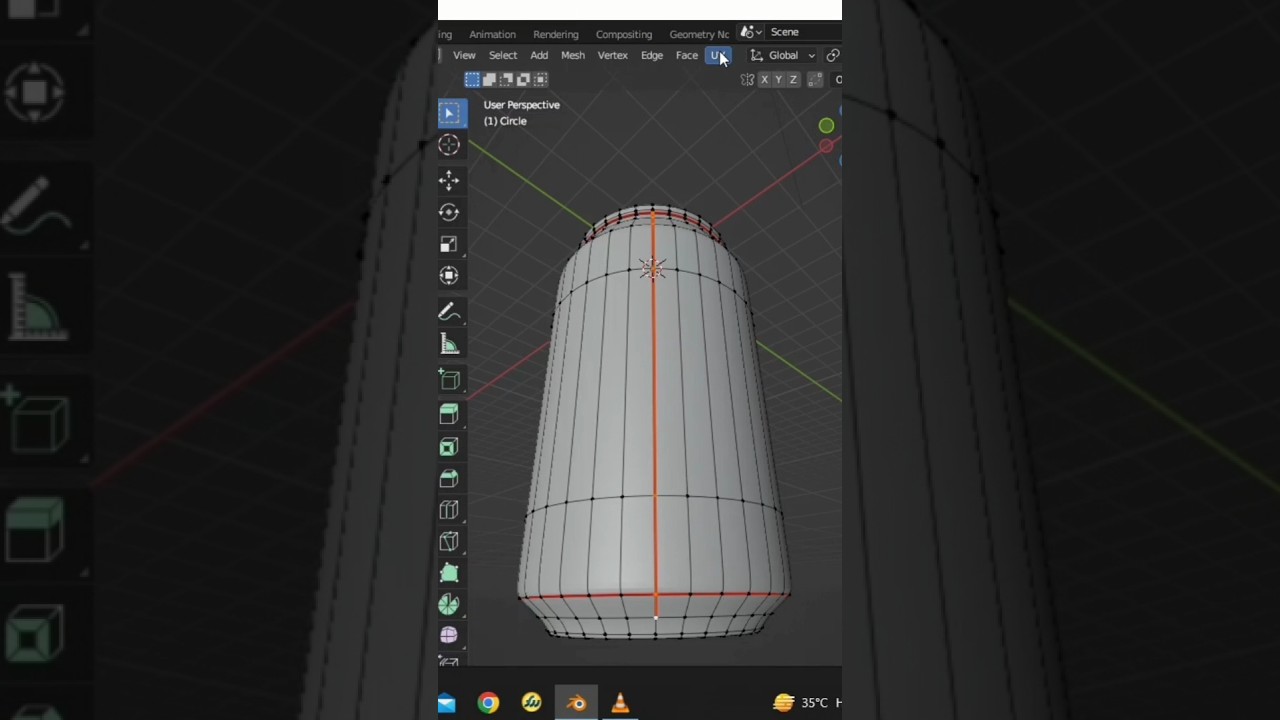Select the Move tool
This screenshot has height=720, width=1280.
tap(449, 180)
